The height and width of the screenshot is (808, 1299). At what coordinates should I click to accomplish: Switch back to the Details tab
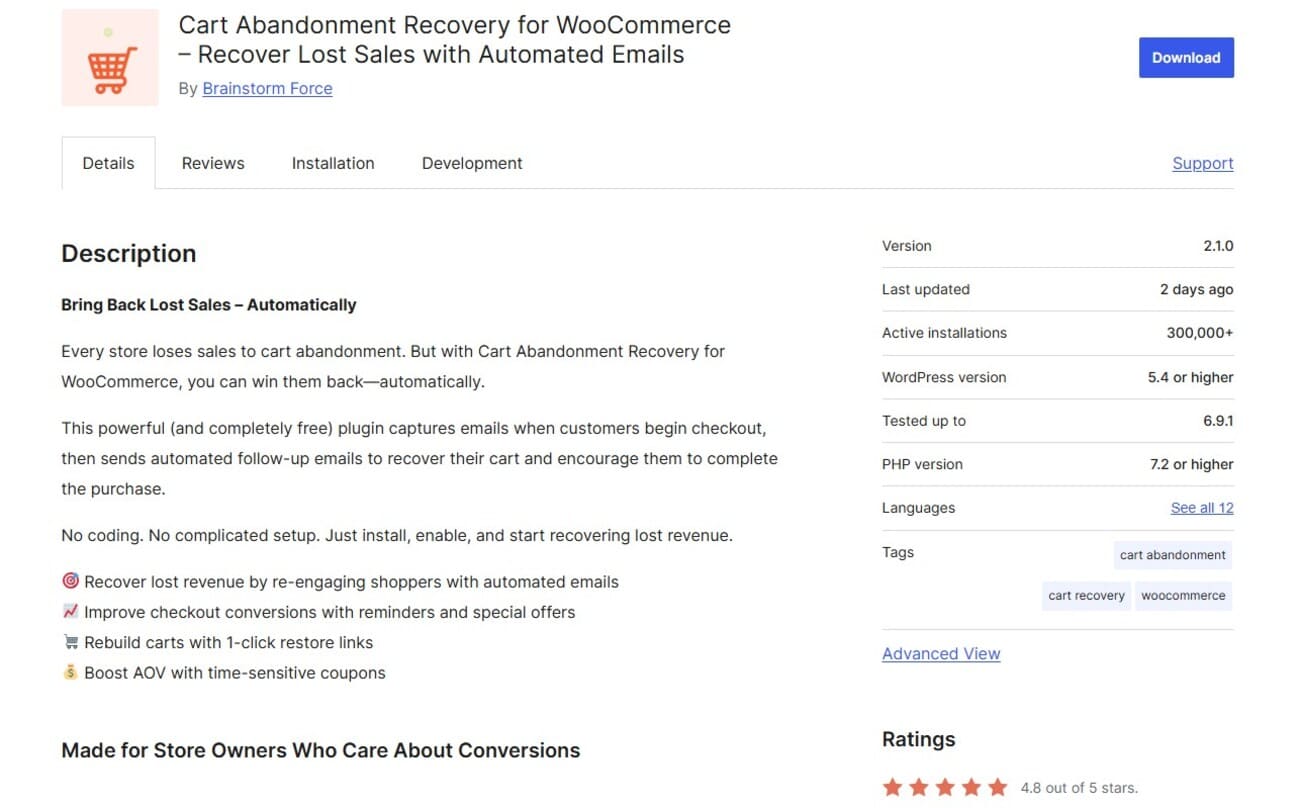point(107,162)
